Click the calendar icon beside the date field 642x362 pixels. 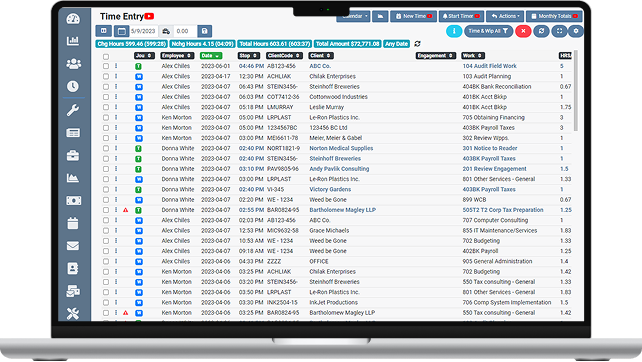(122, 31)
